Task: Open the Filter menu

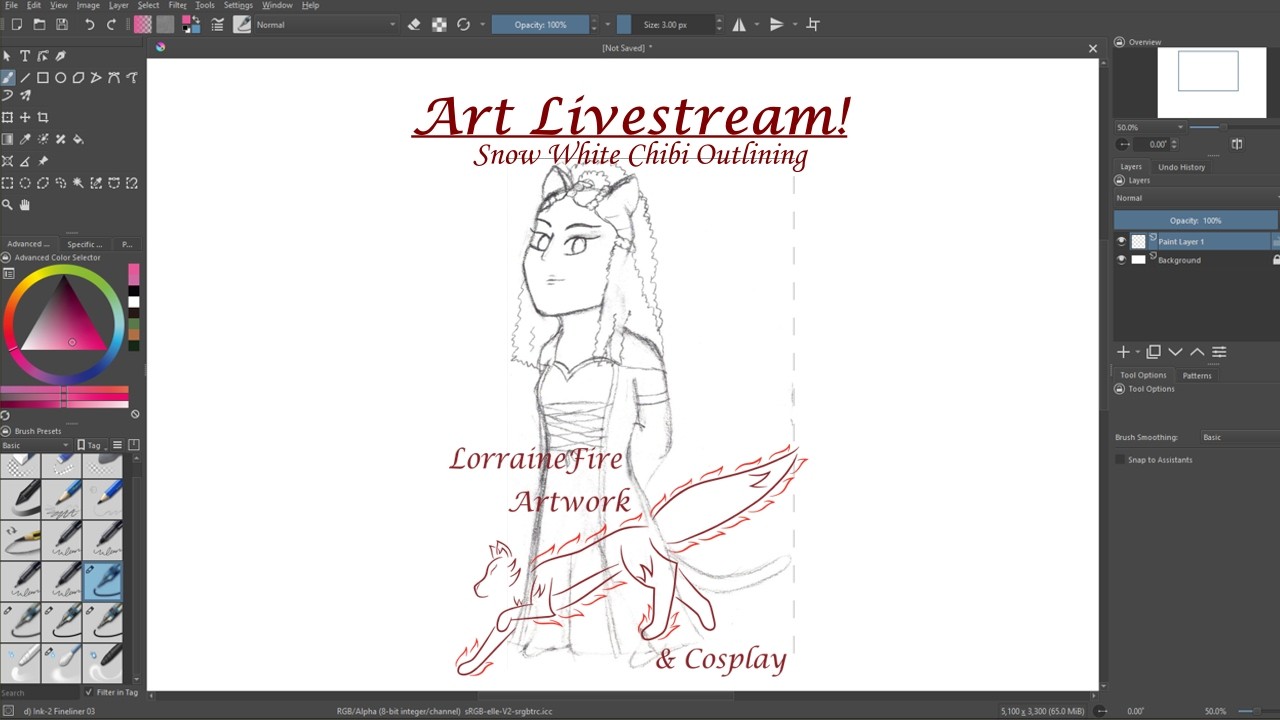Action: pos(177,5)
